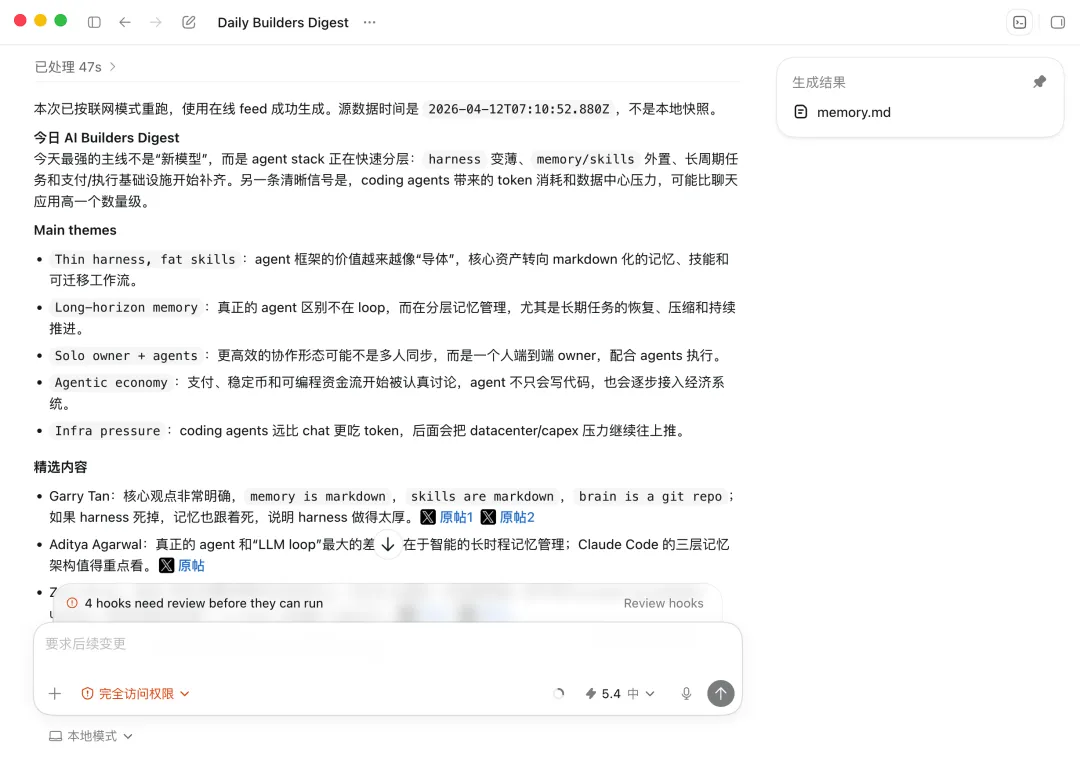Go forward with the right arrow
Image resolution: width=1080 pixels, height=757 pixels.
(156, 22)
